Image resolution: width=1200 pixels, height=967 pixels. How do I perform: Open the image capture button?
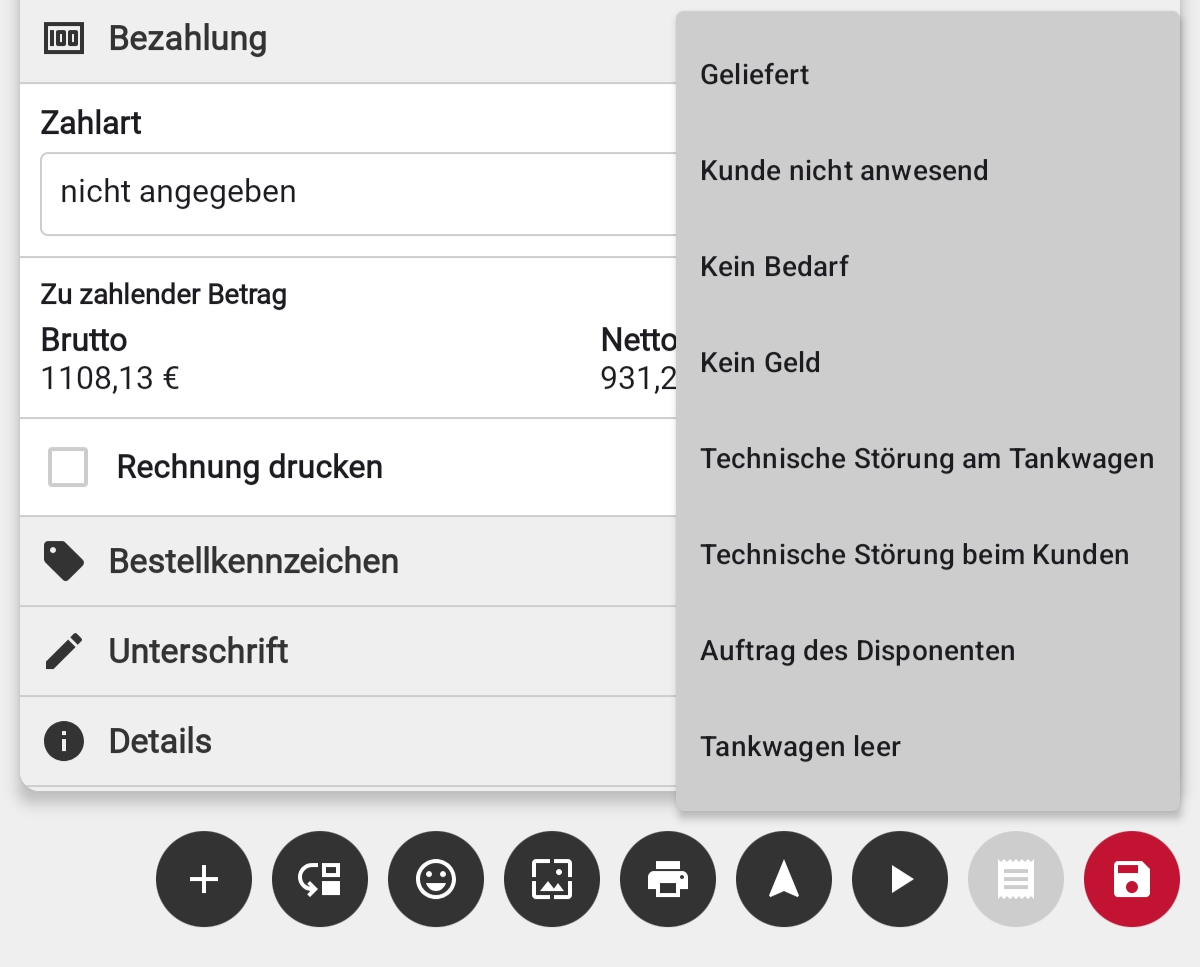coord(552,879)
